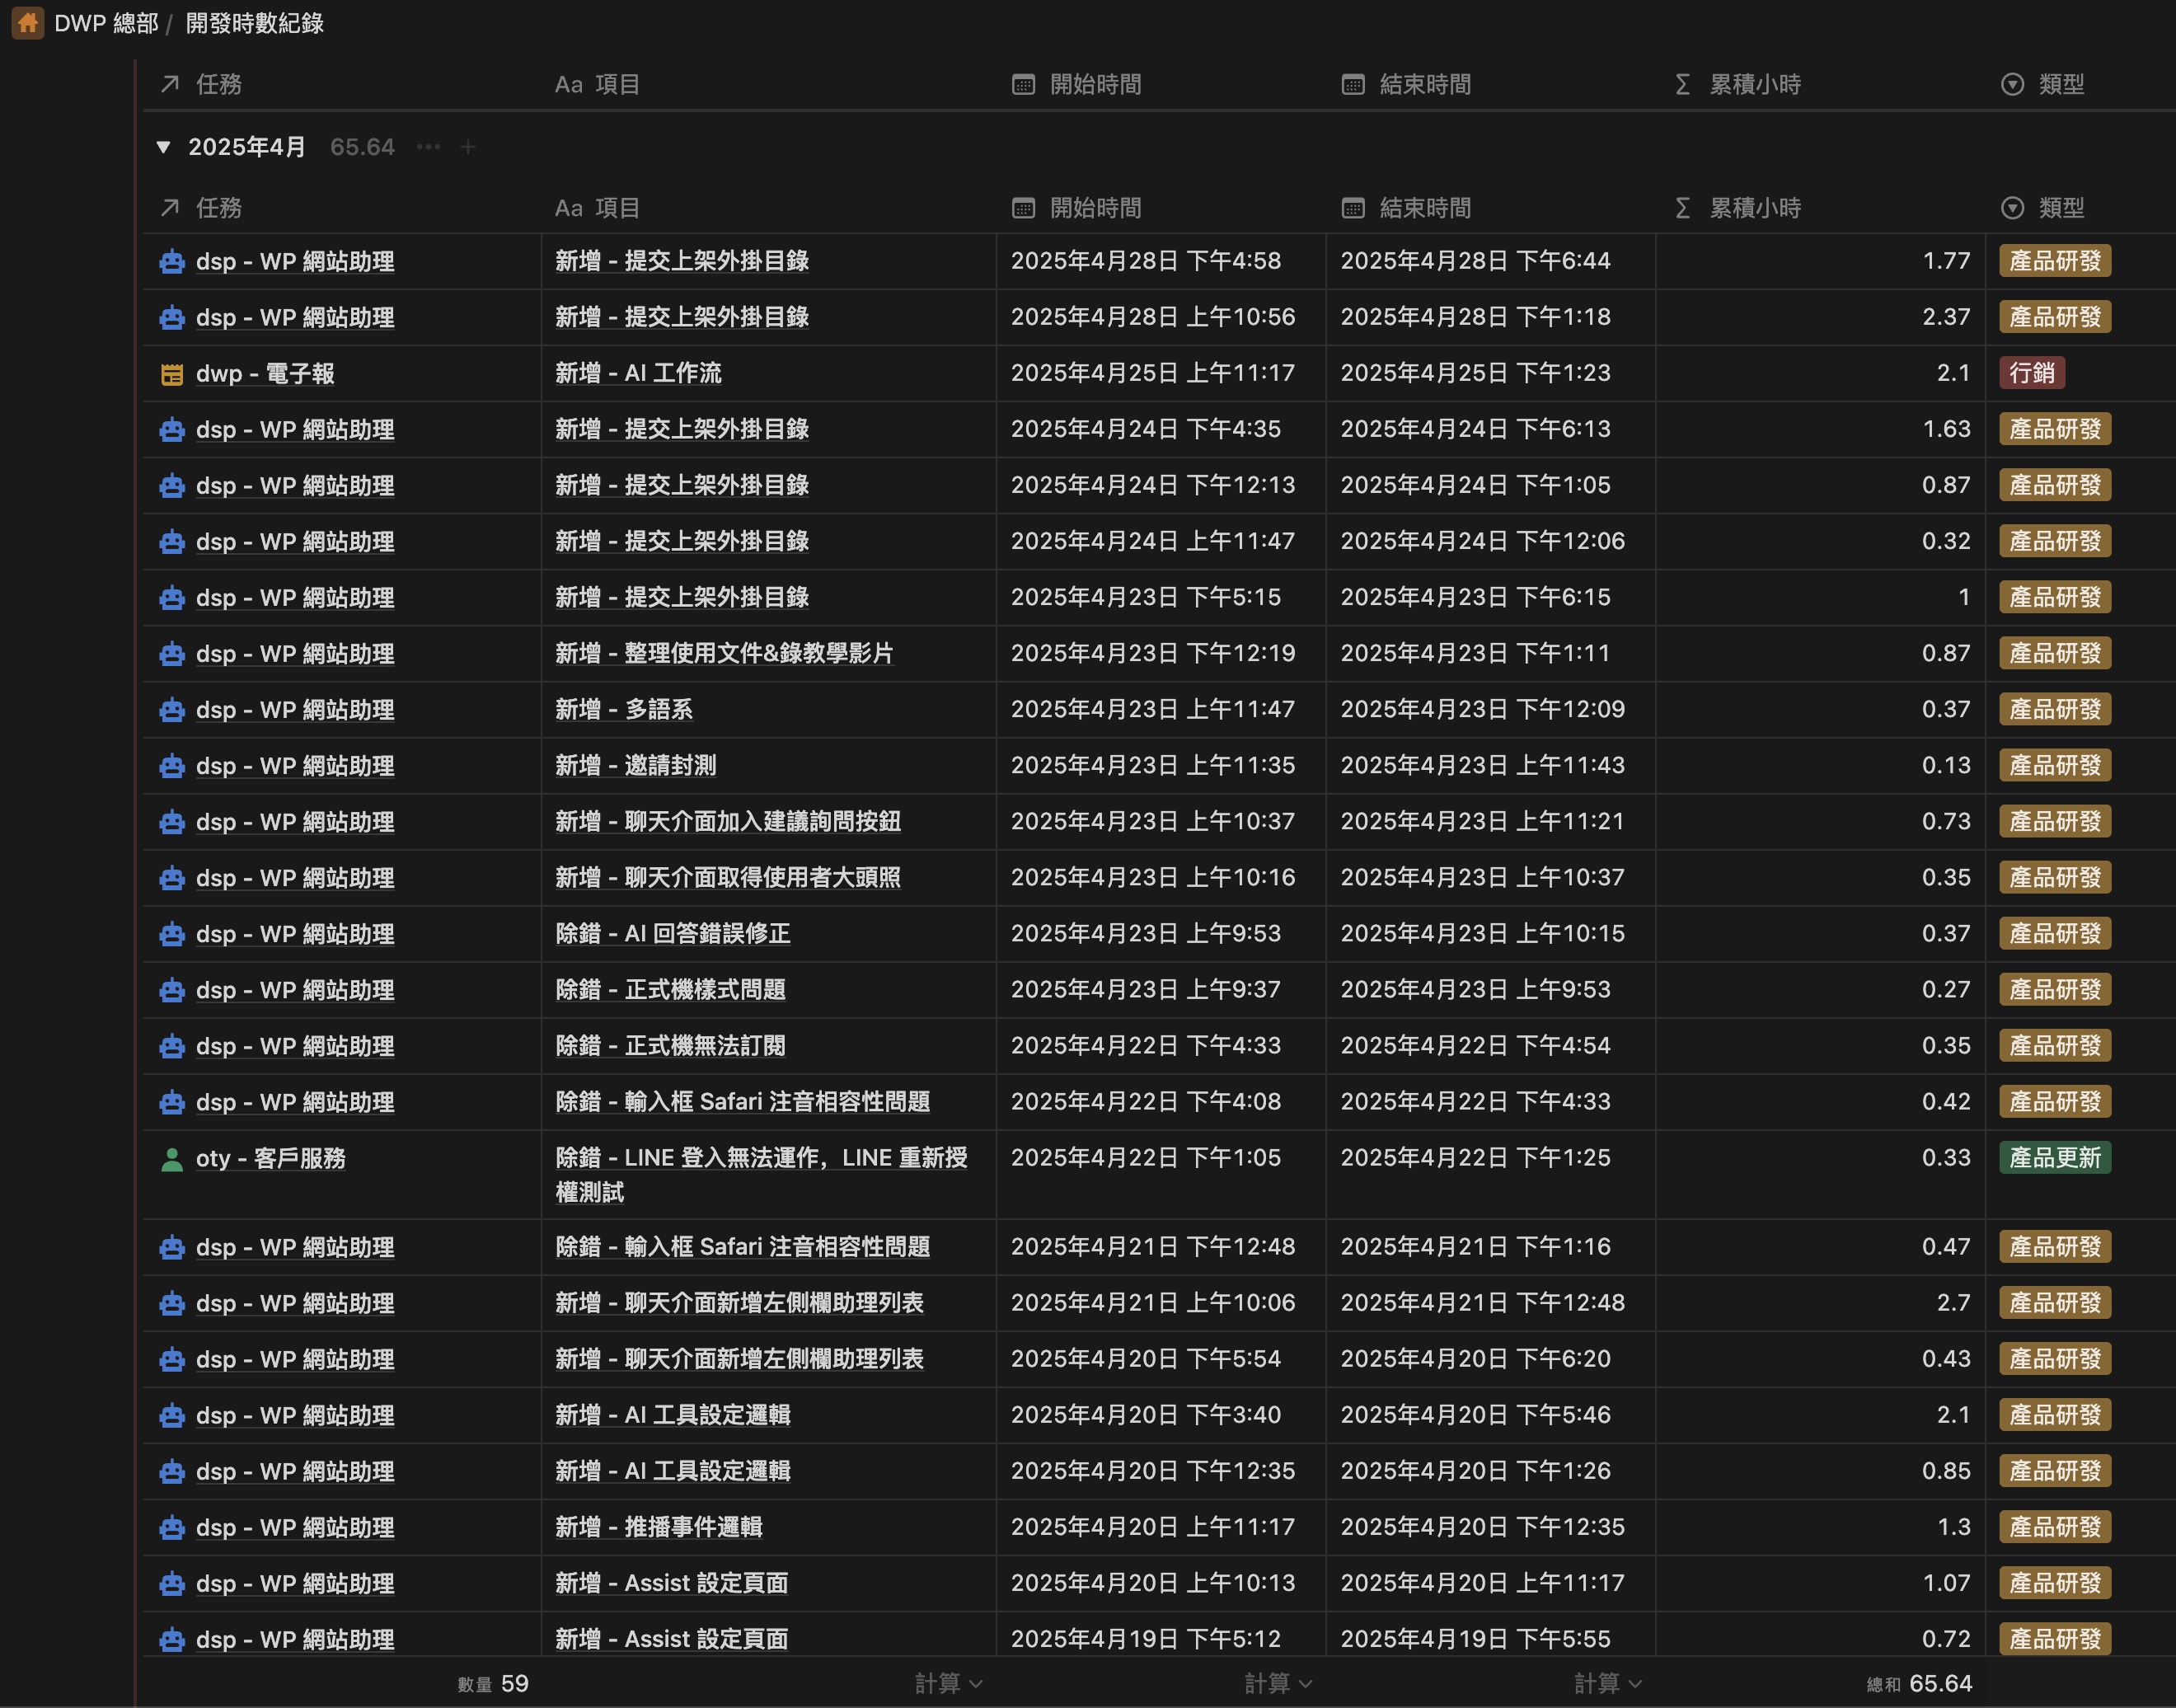Open dsp - WP 網站助理 link in 邀請封測 row
Screen dimensions: 2176x1708
tap(295, 766)
